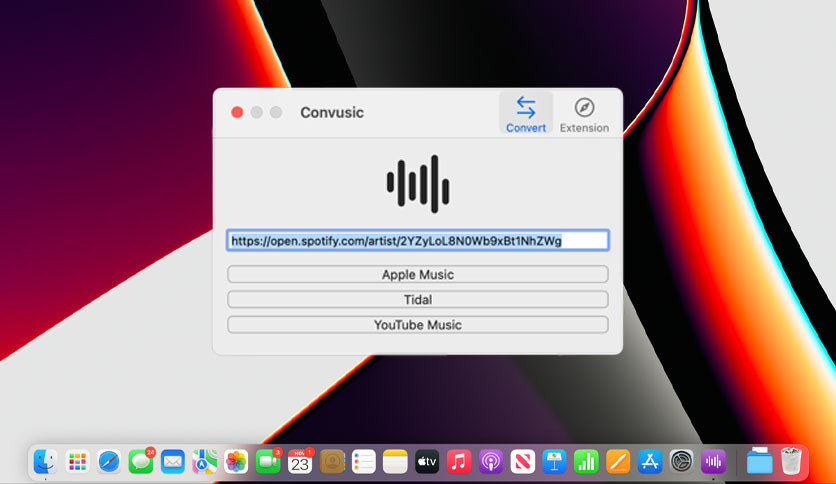The image size is (836, 484).
Task: Open Launchpad from the Dock
Action: pyautogui.click(x=78, y=461)
